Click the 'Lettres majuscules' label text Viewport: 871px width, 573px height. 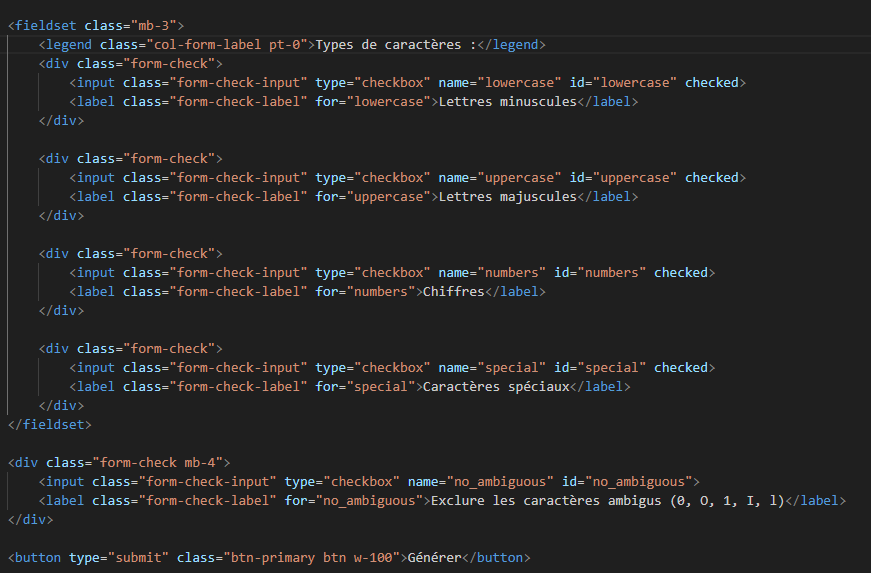(508, 197)
